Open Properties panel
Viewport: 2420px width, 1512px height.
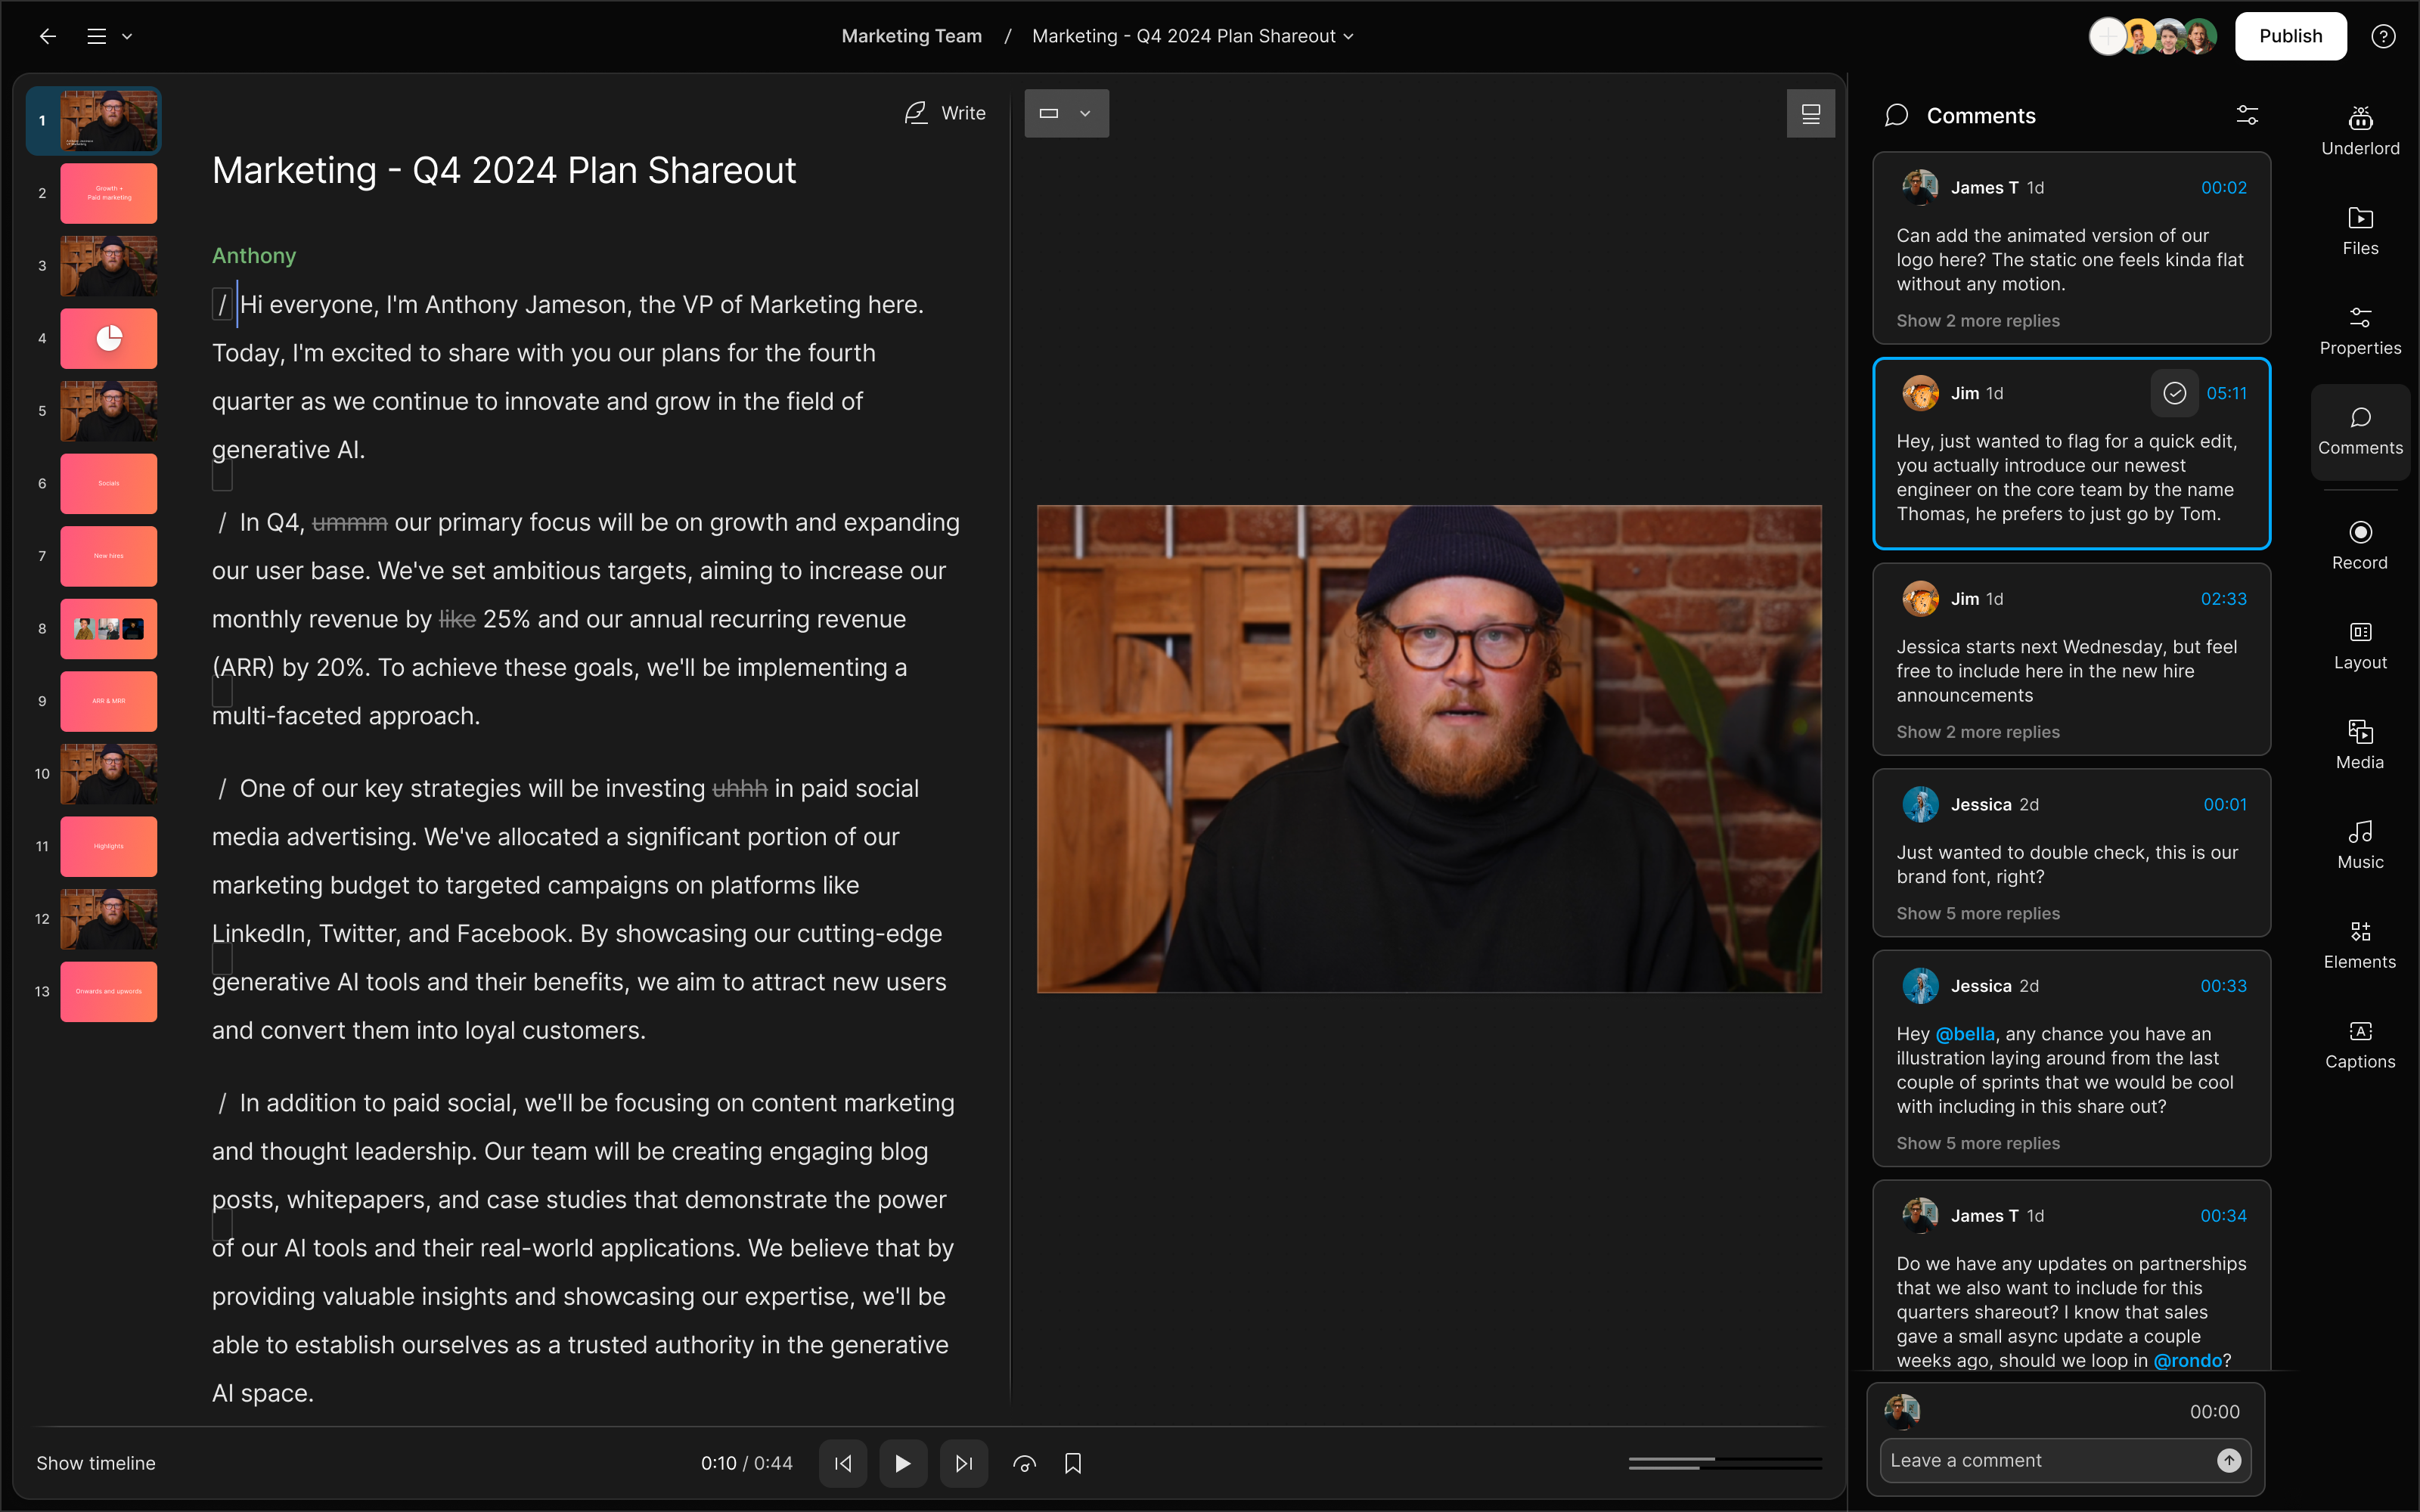point(2360,332)
